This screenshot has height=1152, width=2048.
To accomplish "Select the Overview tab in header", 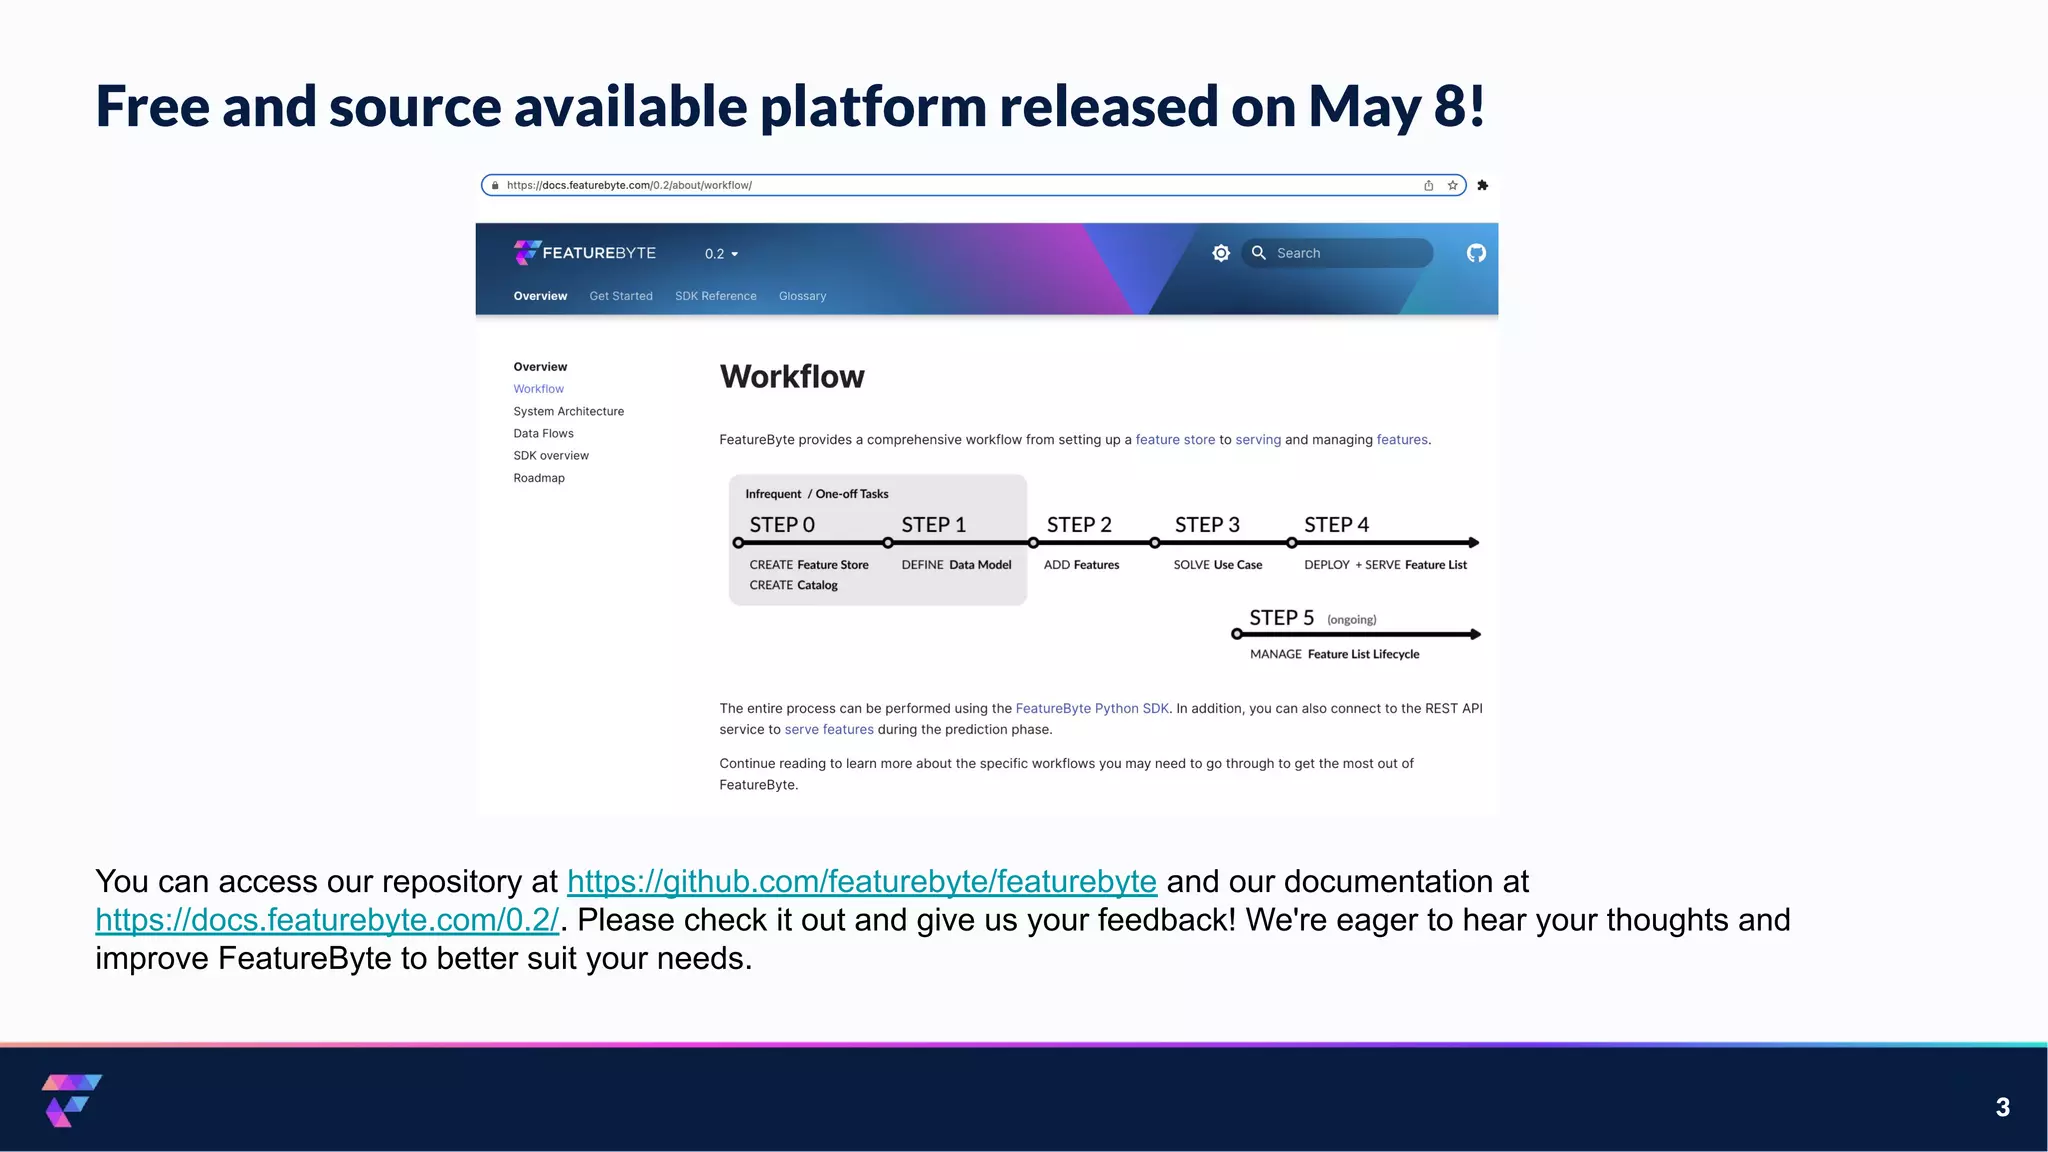I will point(540,296).
